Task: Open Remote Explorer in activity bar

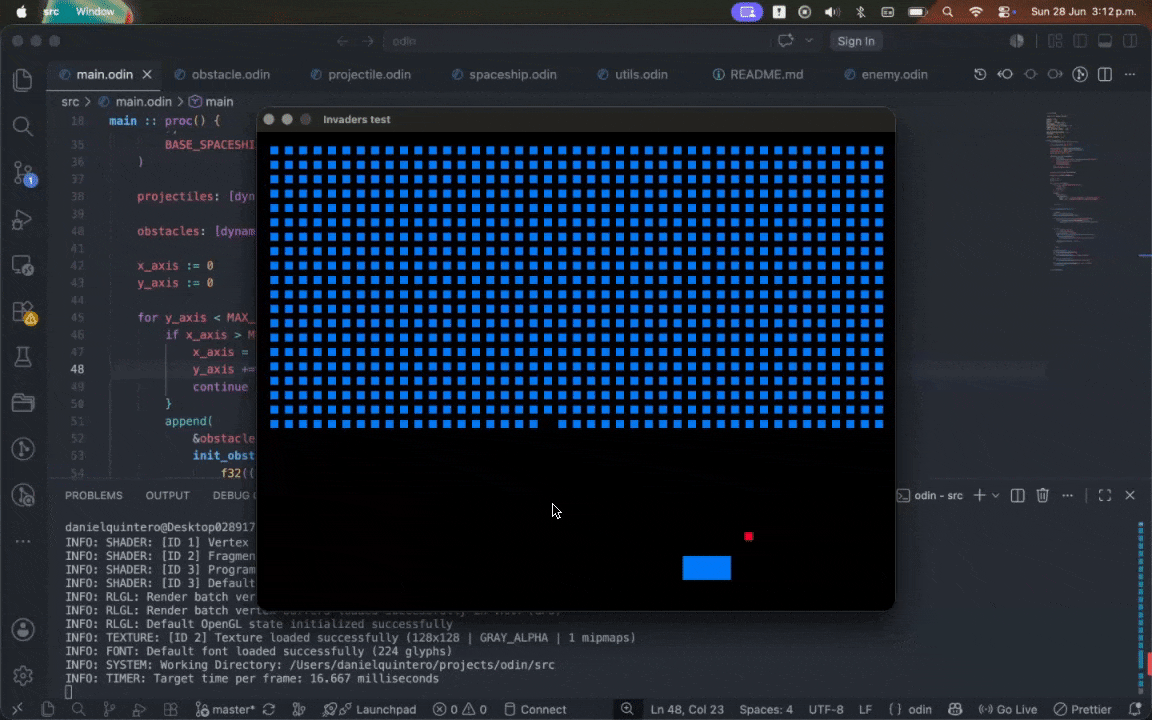Action: click(23, 265)
